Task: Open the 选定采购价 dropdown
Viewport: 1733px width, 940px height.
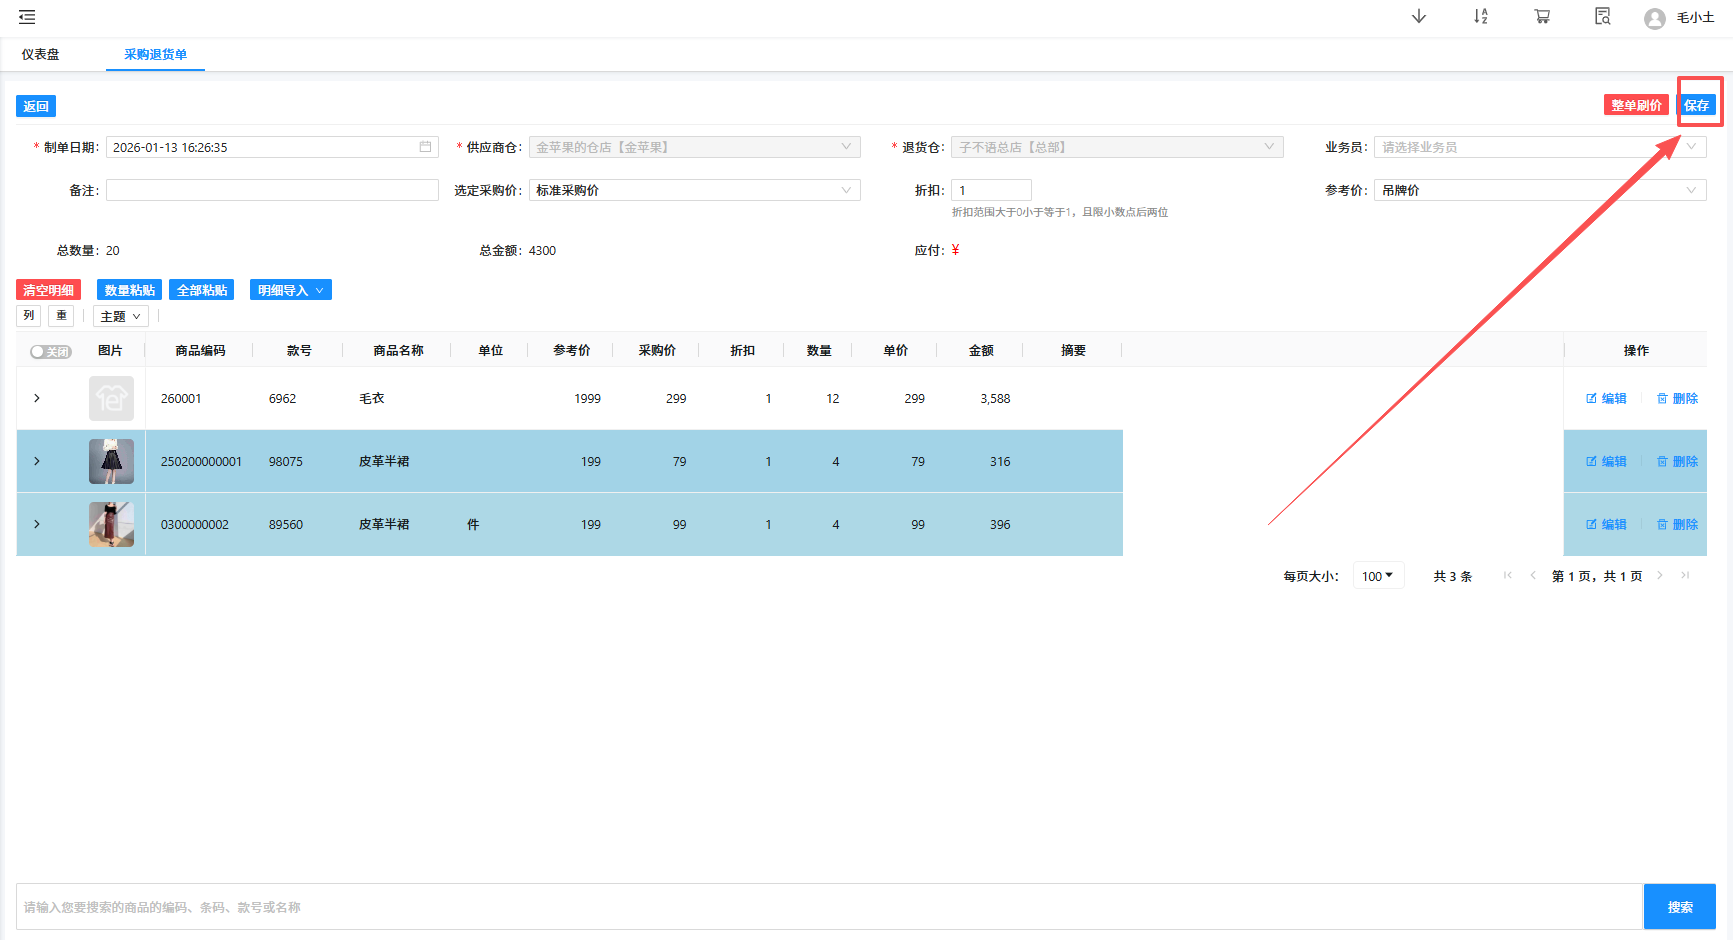Action: tap(694, 190)
